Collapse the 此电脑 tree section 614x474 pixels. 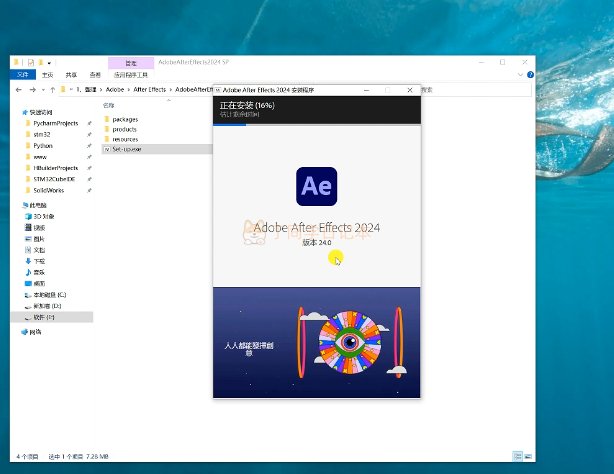click(x=17, y=205)
